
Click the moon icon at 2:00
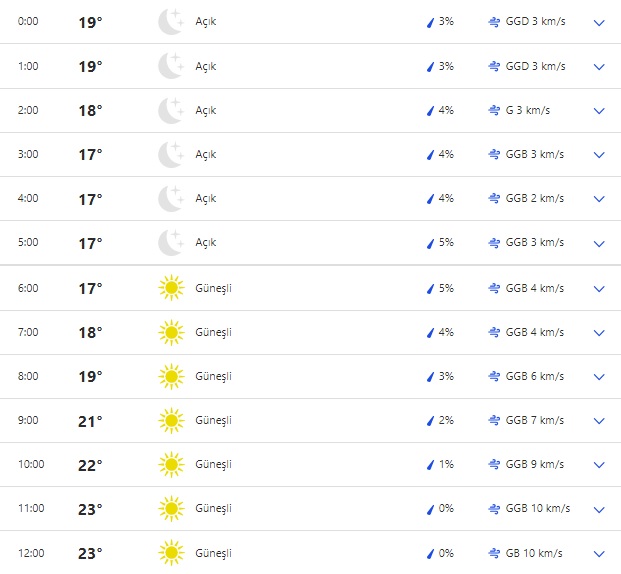(171, 110)
